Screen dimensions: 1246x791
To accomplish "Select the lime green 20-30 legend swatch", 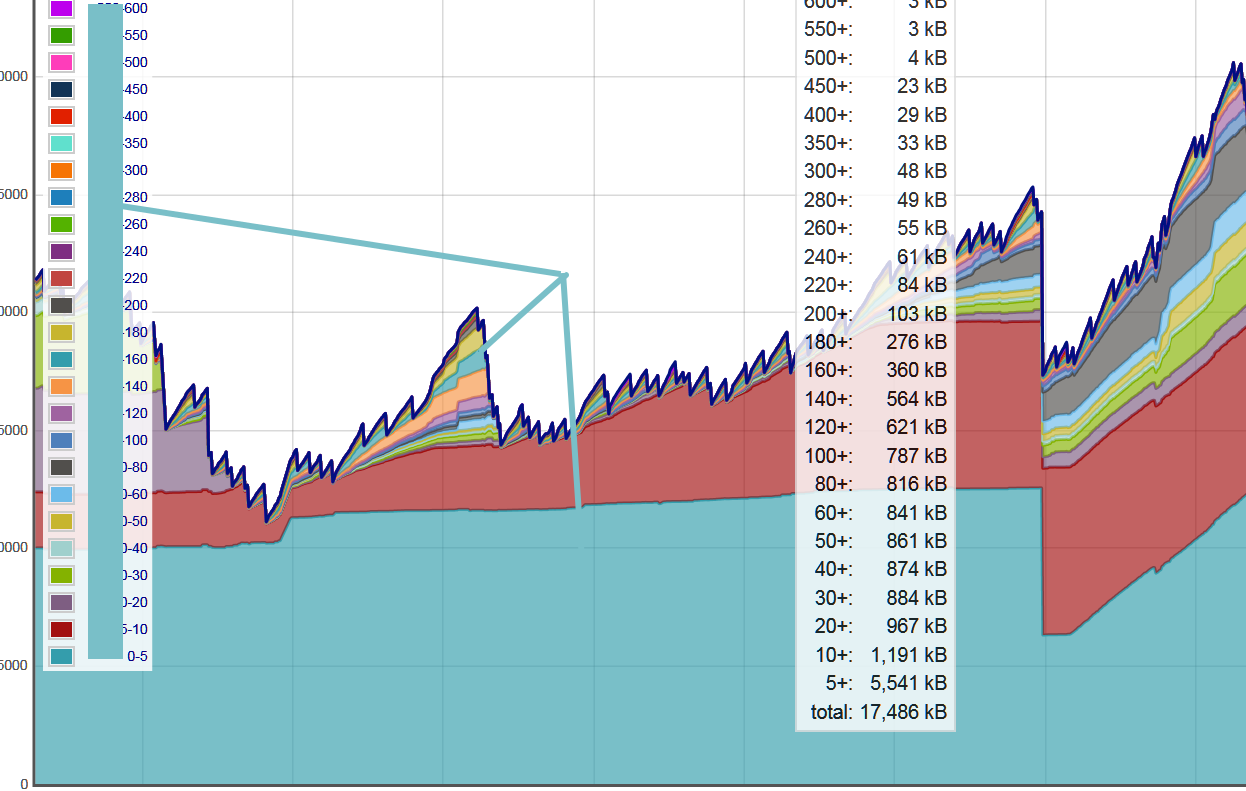I will pyautogui.click(x=61, y=576).
